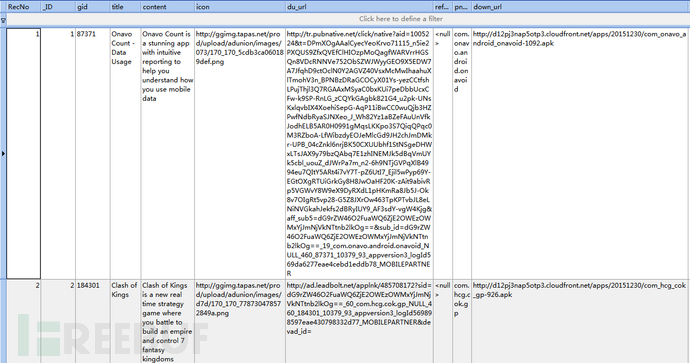Click the current row indicator arrow
This screenshot has width=690, height=363.
pos(3,154)
